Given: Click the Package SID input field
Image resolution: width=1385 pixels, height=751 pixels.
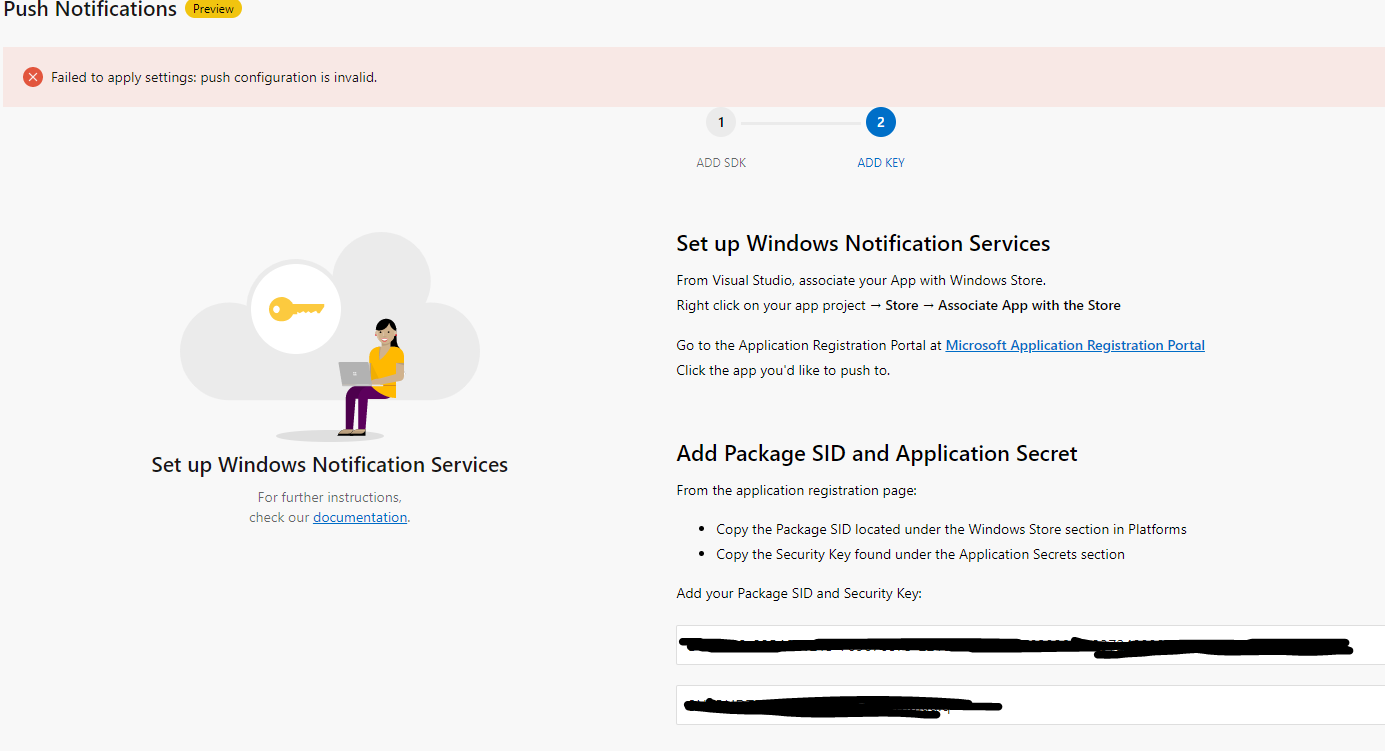Looking at the screenshot, I should (x=1030, y=645).
